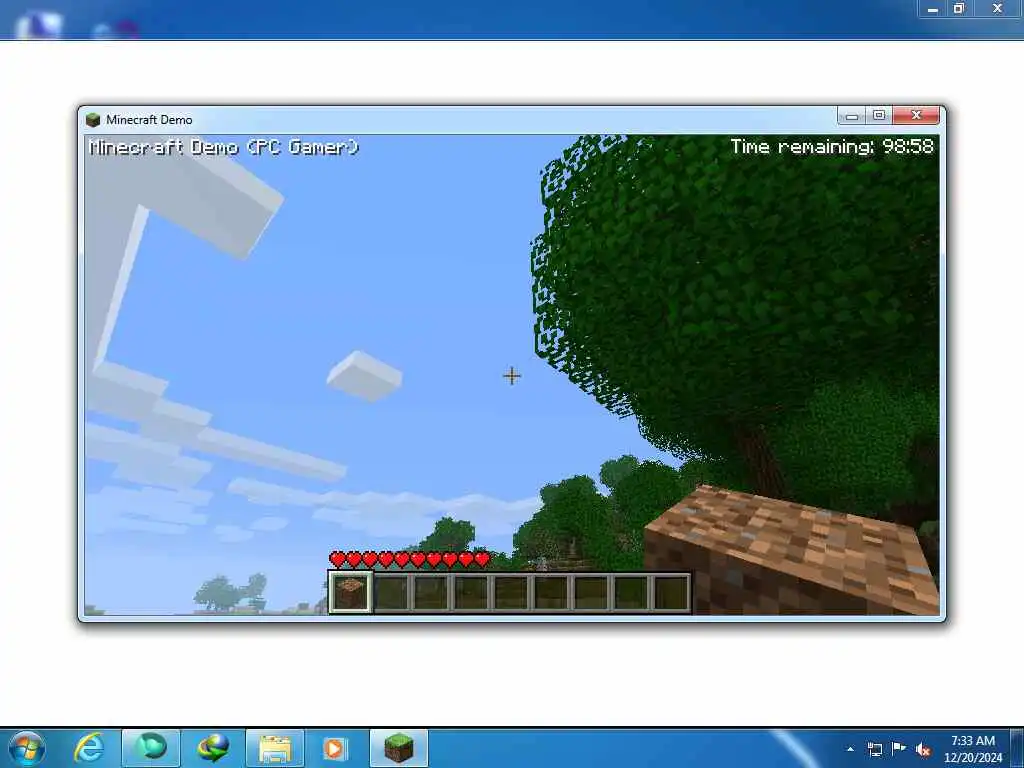Switch to Minecraft grass block taskbar button

pyautogui.click(x=399, y=748)
